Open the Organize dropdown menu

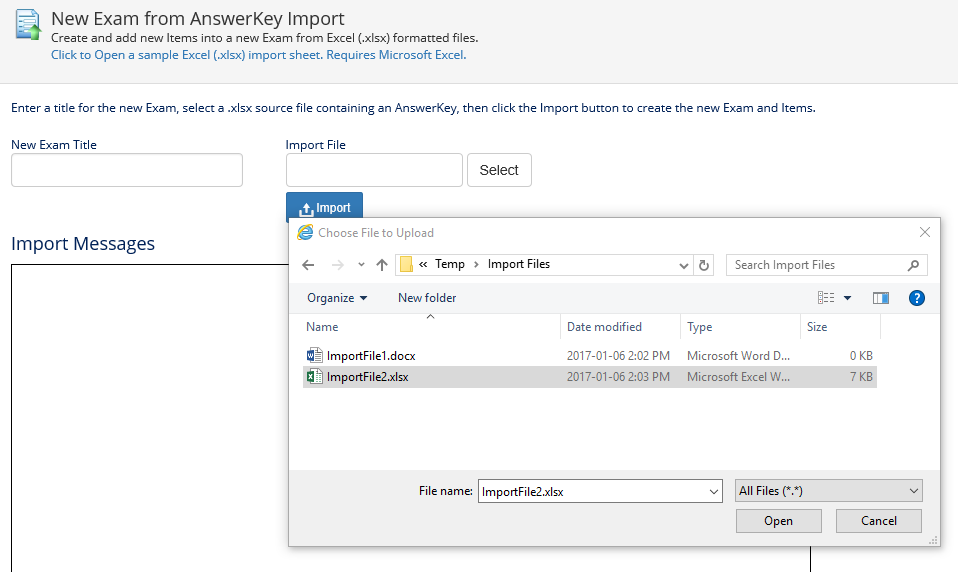(x=337, y=298)
